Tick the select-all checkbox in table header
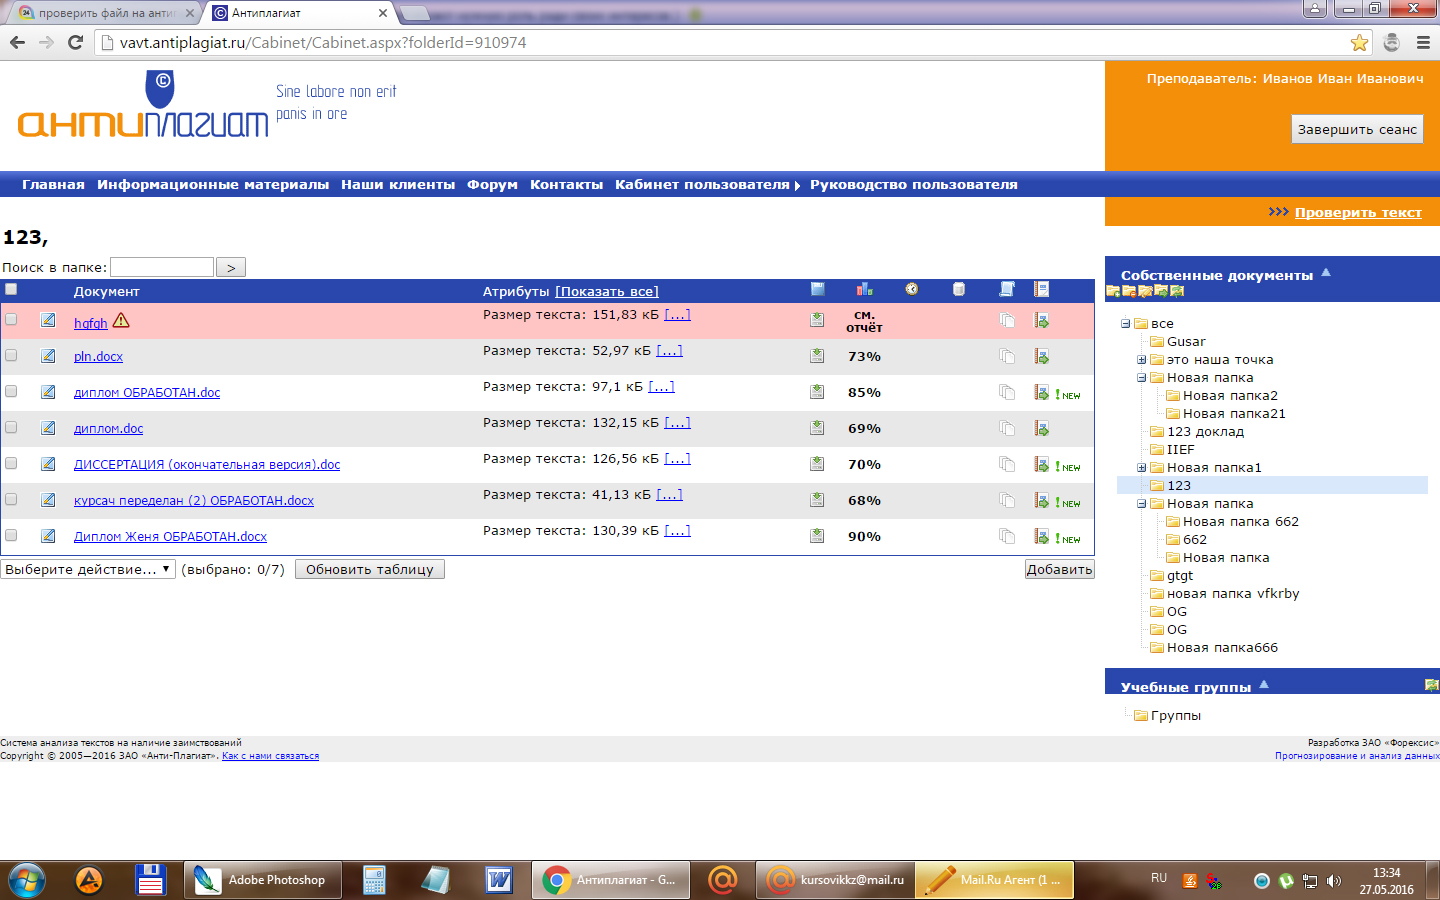 click(11, 290)
